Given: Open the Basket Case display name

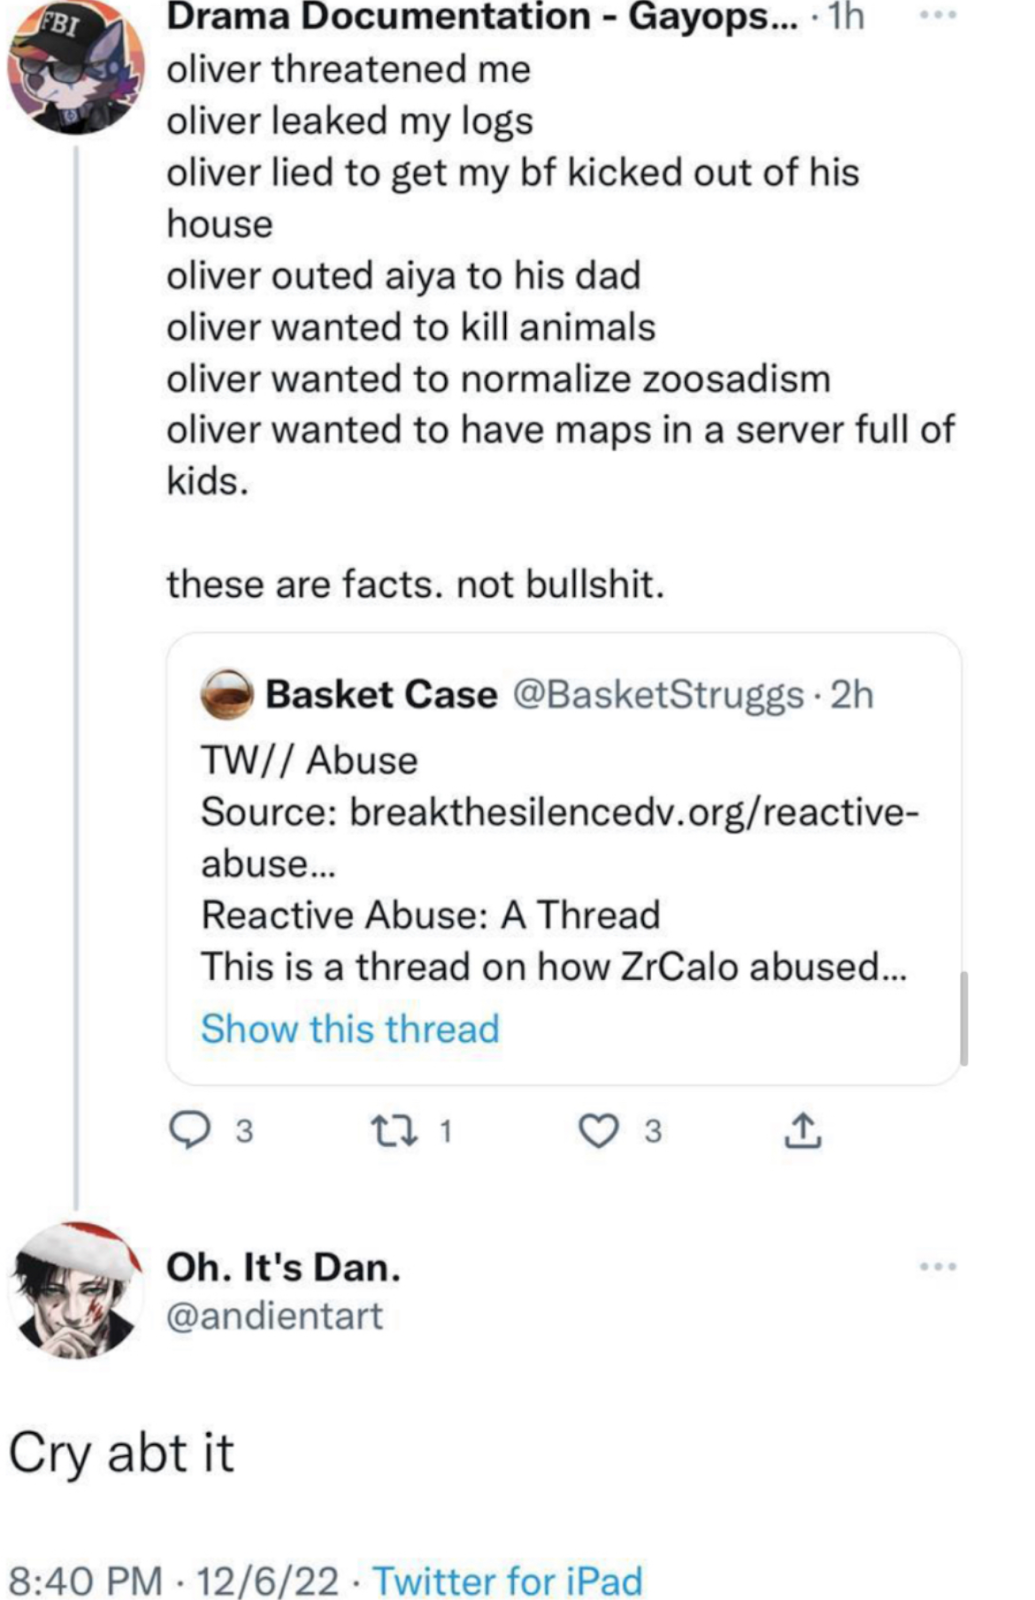Looking at the screenshot, I should [381, 694].
